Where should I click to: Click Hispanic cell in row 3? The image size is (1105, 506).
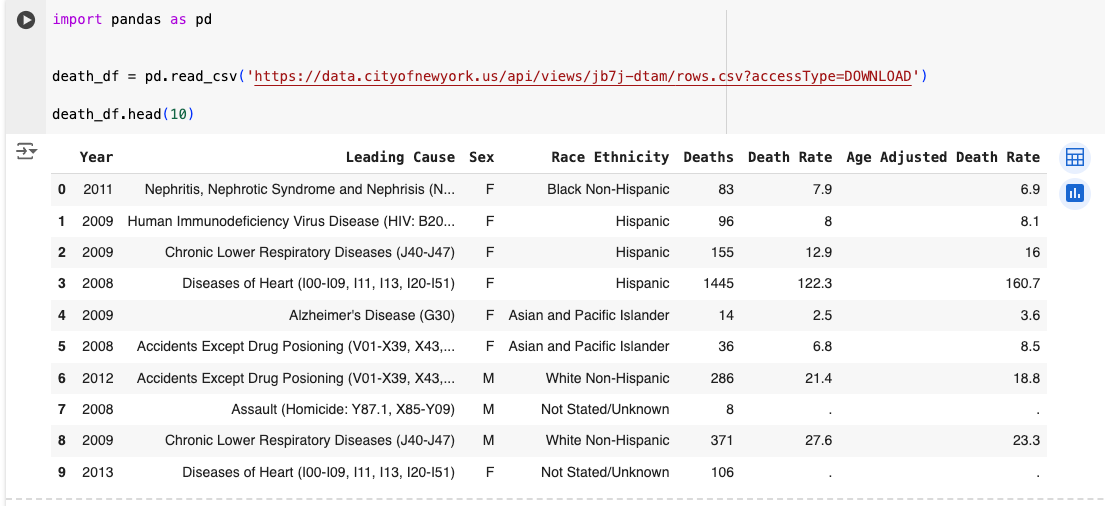pos(642,283)
